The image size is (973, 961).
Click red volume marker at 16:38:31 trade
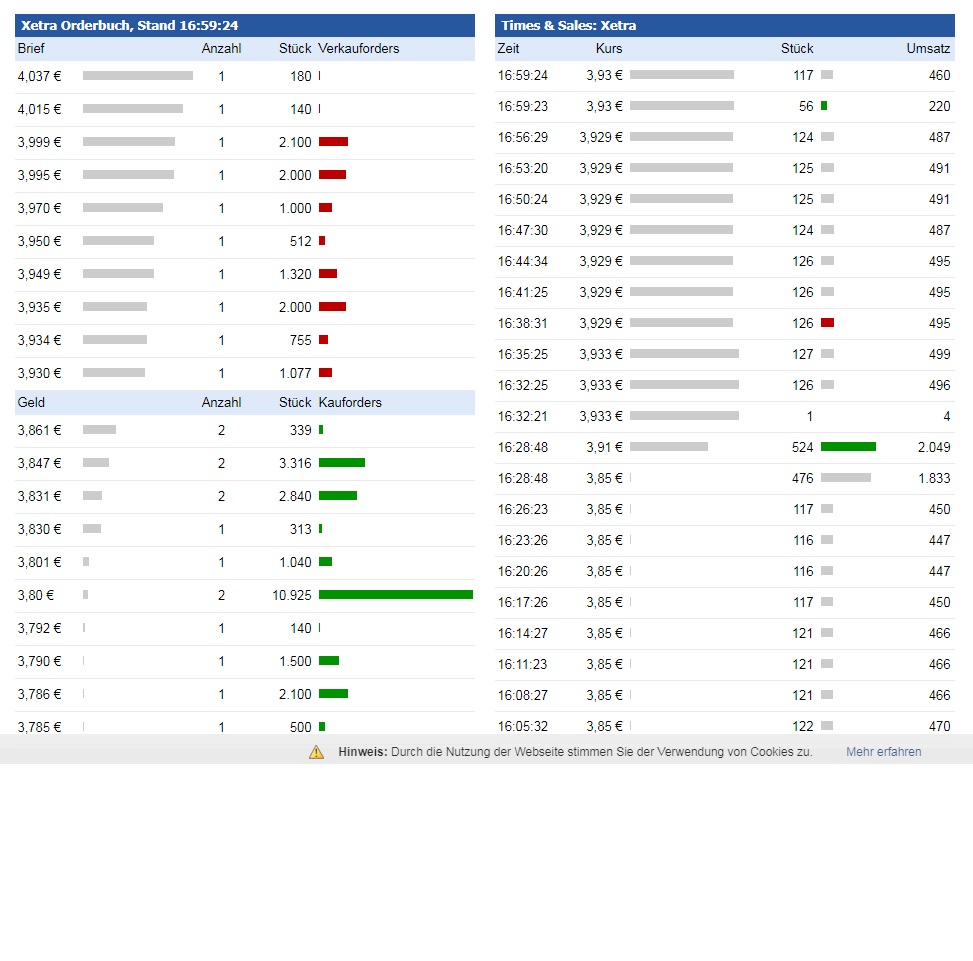coord(827,323)
